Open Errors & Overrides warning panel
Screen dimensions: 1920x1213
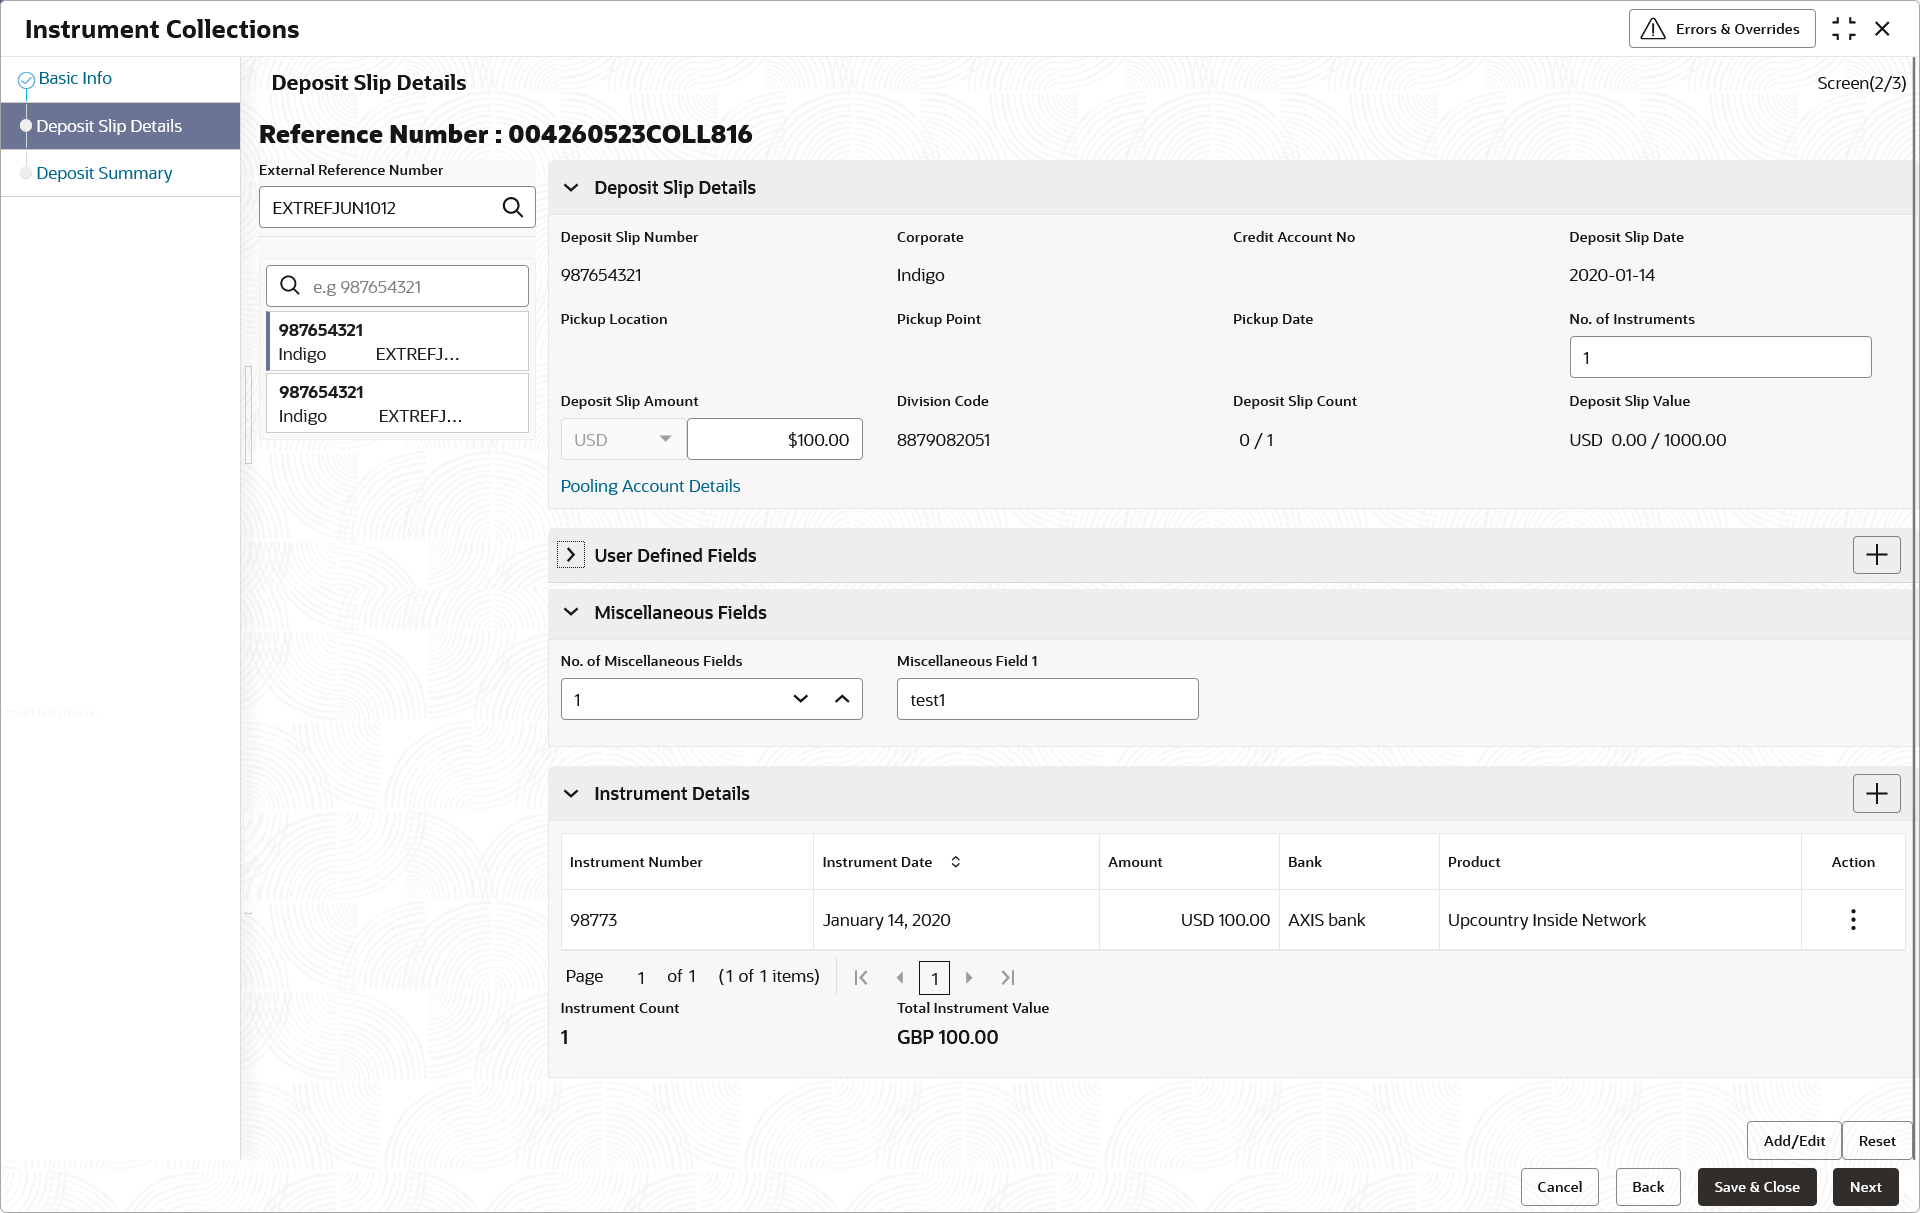(1721, 29)
